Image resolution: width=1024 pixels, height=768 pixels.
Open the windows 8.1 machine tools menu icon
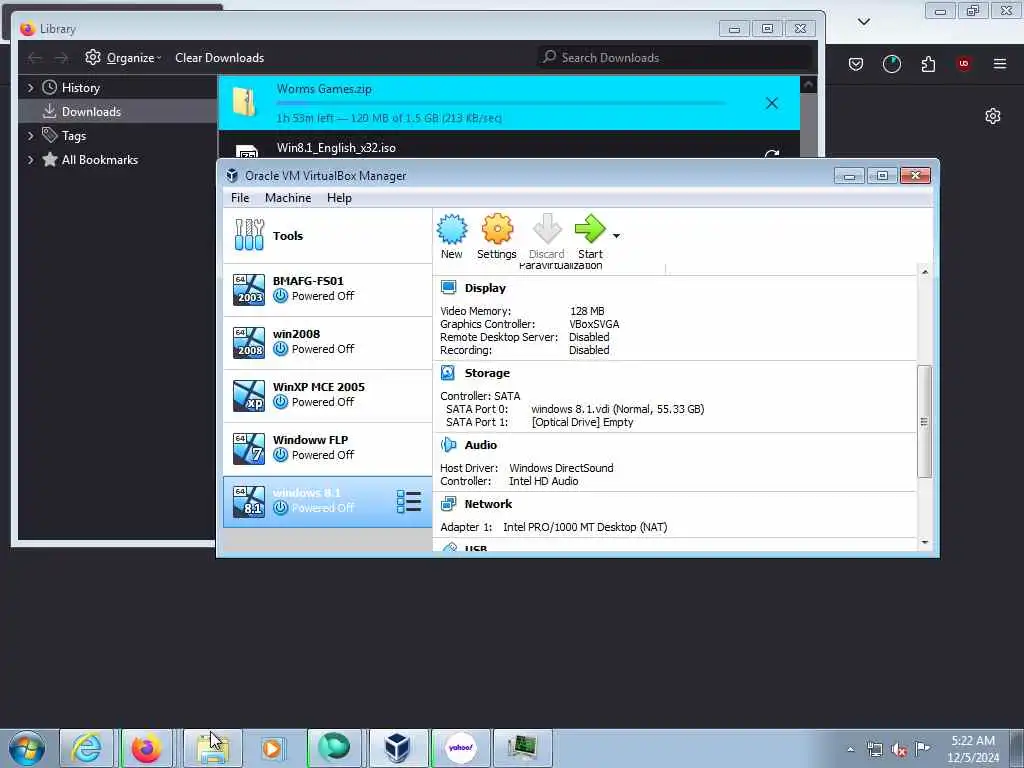(x=409, y=502)
